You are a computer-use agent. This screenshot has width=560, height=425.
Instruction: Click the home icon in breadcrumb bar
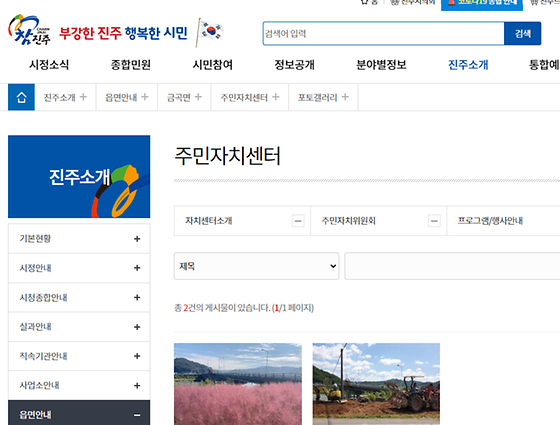[21, 97]
